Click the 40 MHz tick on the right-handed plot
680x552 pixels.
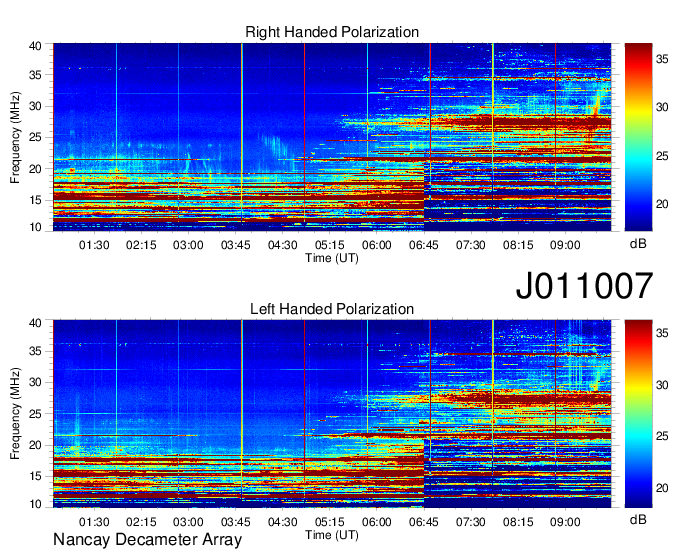(x=35, y=46)
